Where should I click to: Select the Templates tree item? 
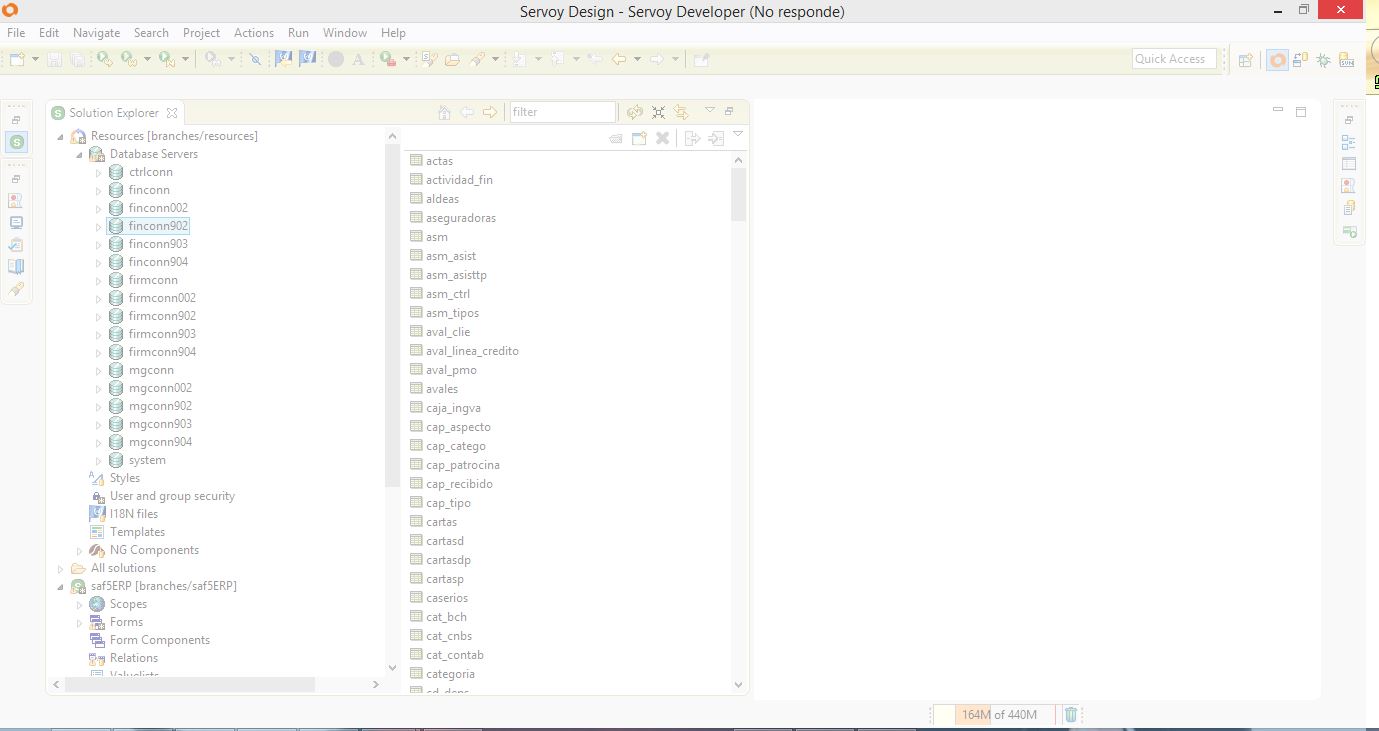point(137,532)
